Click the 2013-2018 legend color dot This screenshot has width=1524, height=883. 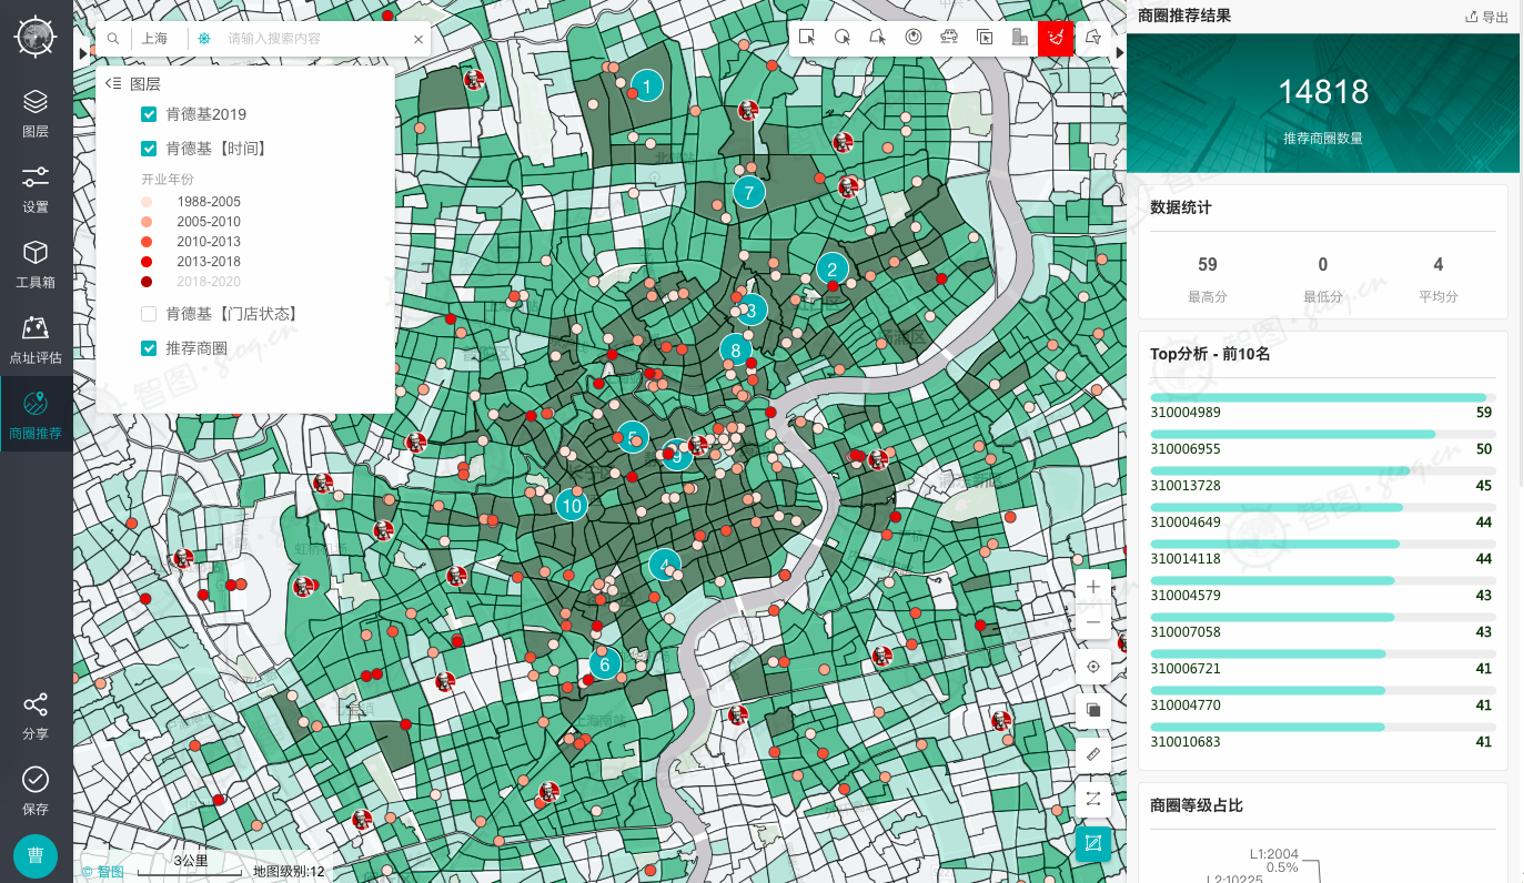tap(147, 262)
